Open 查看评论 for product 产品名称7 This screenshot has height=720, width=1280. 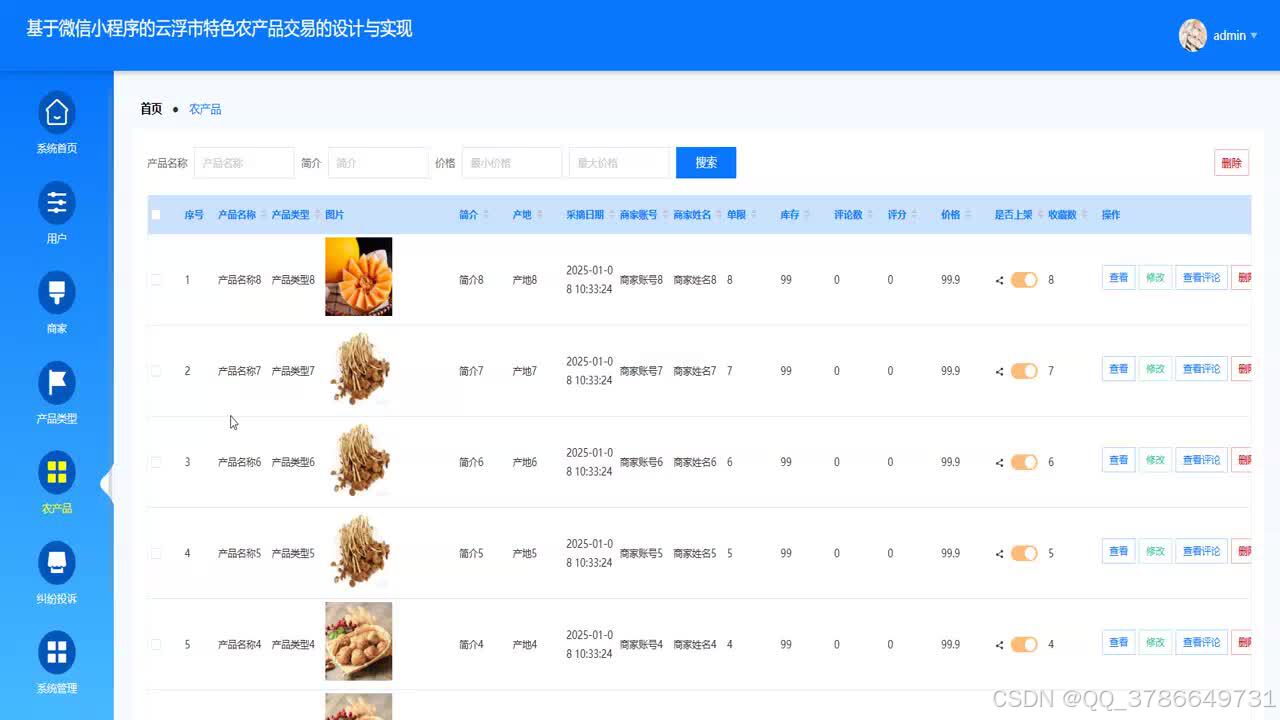click(1201, 369)
